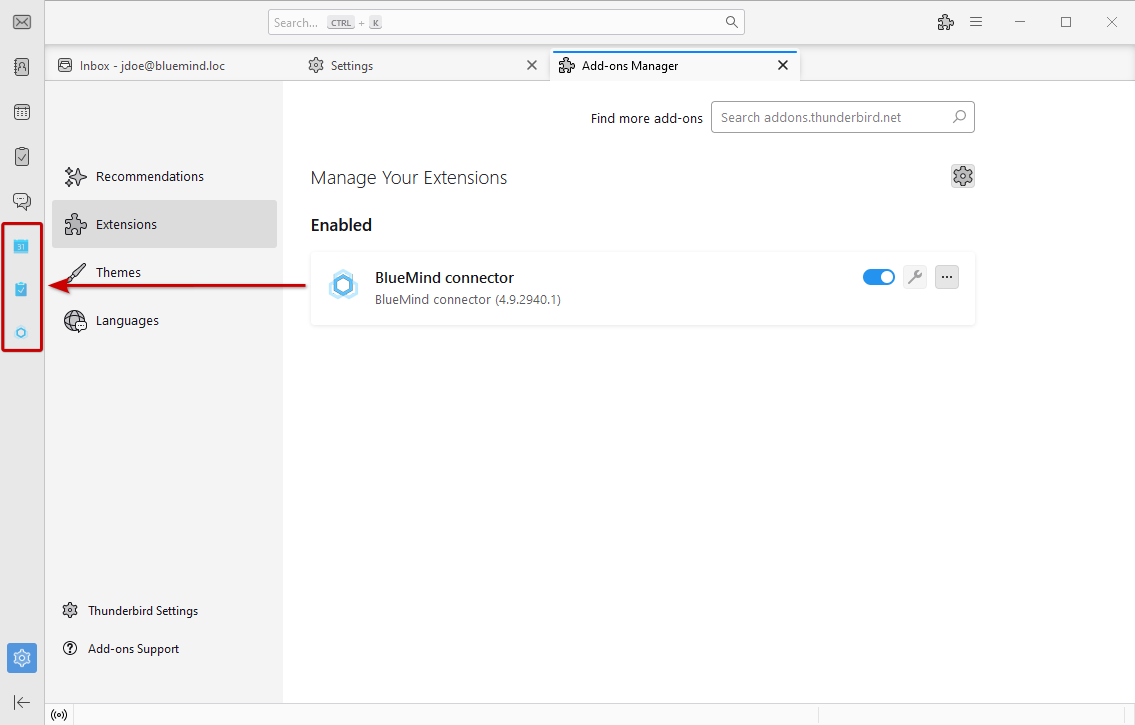Open the BlueMind calendar icon

pos(21,246)
